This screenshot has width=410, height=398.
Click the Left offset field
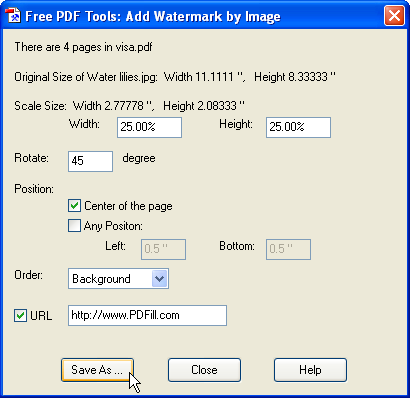click(163, 249)
